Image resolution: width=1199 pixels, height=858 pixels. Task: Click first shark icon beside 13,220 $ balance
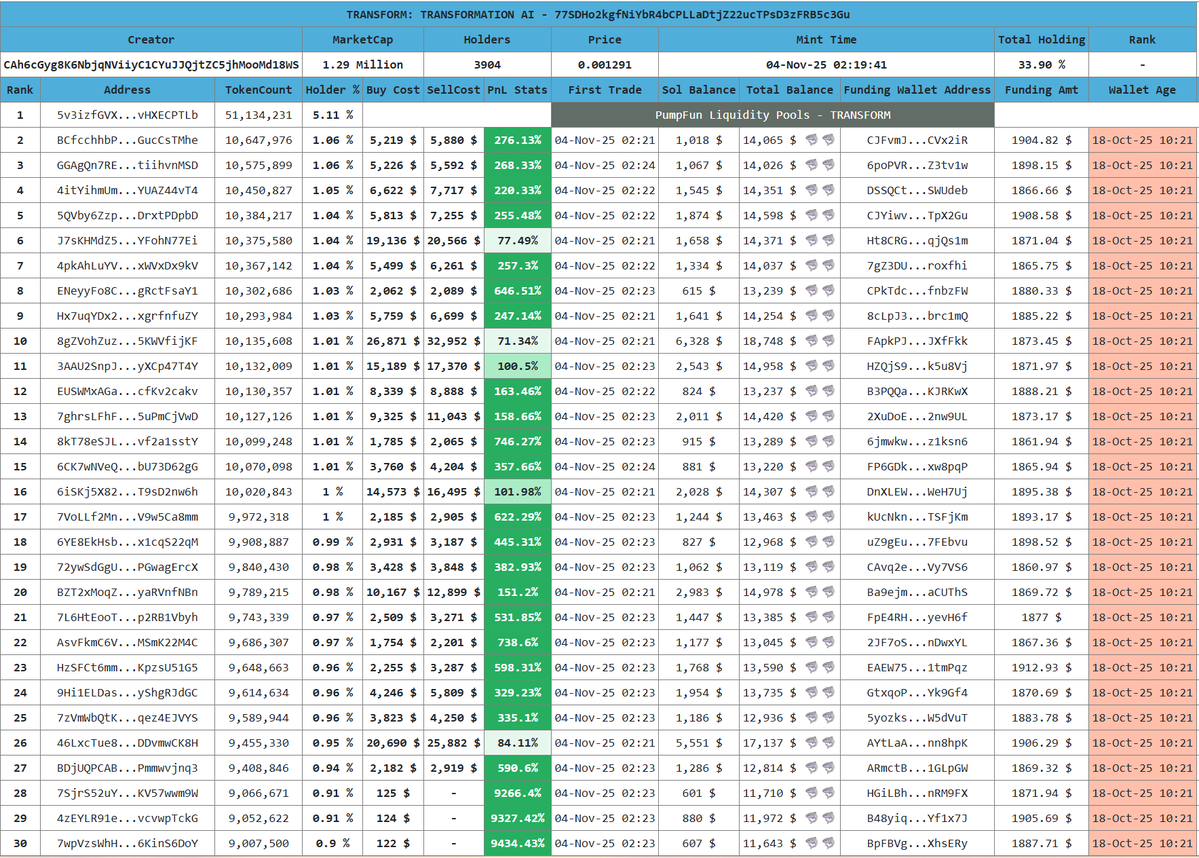[811, 466]
